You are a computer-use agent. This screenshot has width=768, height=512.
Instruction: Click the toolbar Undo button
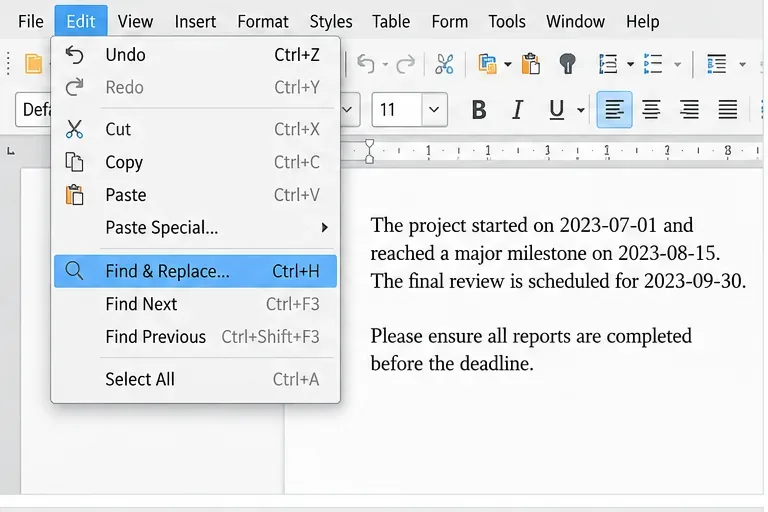(x=366, y=64)
